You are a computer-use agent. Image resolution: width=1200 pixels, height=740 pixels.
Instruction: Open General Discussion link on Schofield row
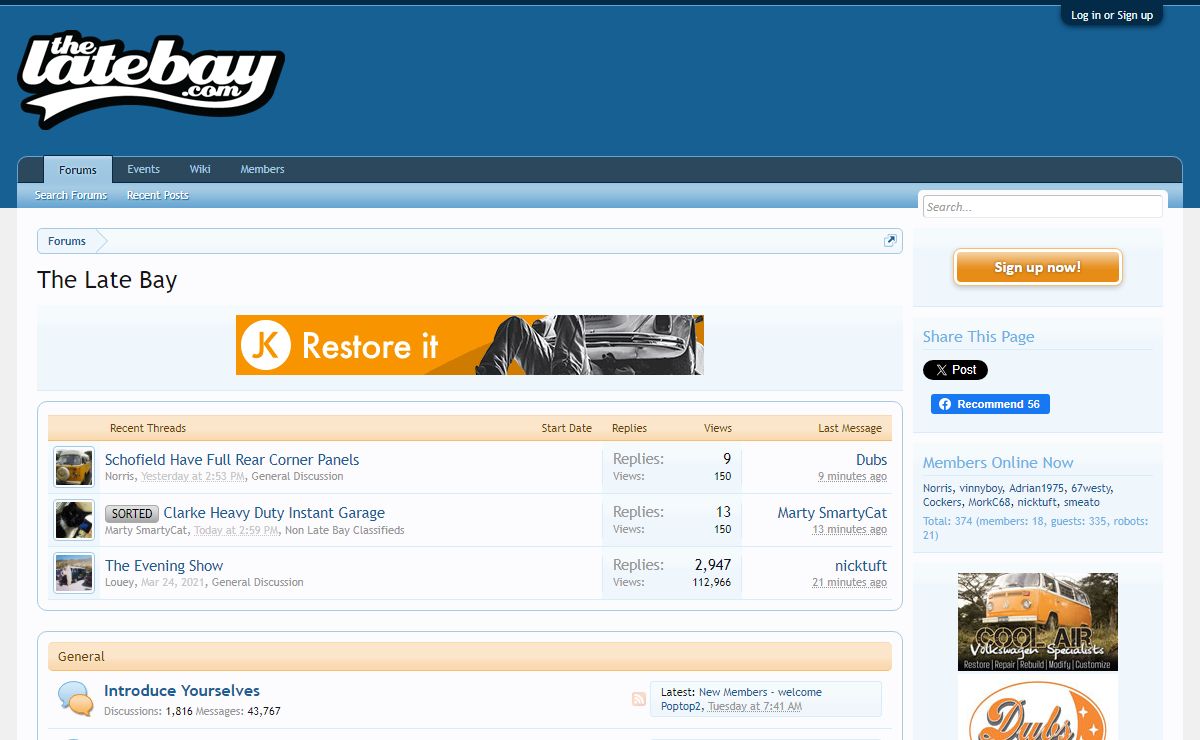(x=299, y=477)
